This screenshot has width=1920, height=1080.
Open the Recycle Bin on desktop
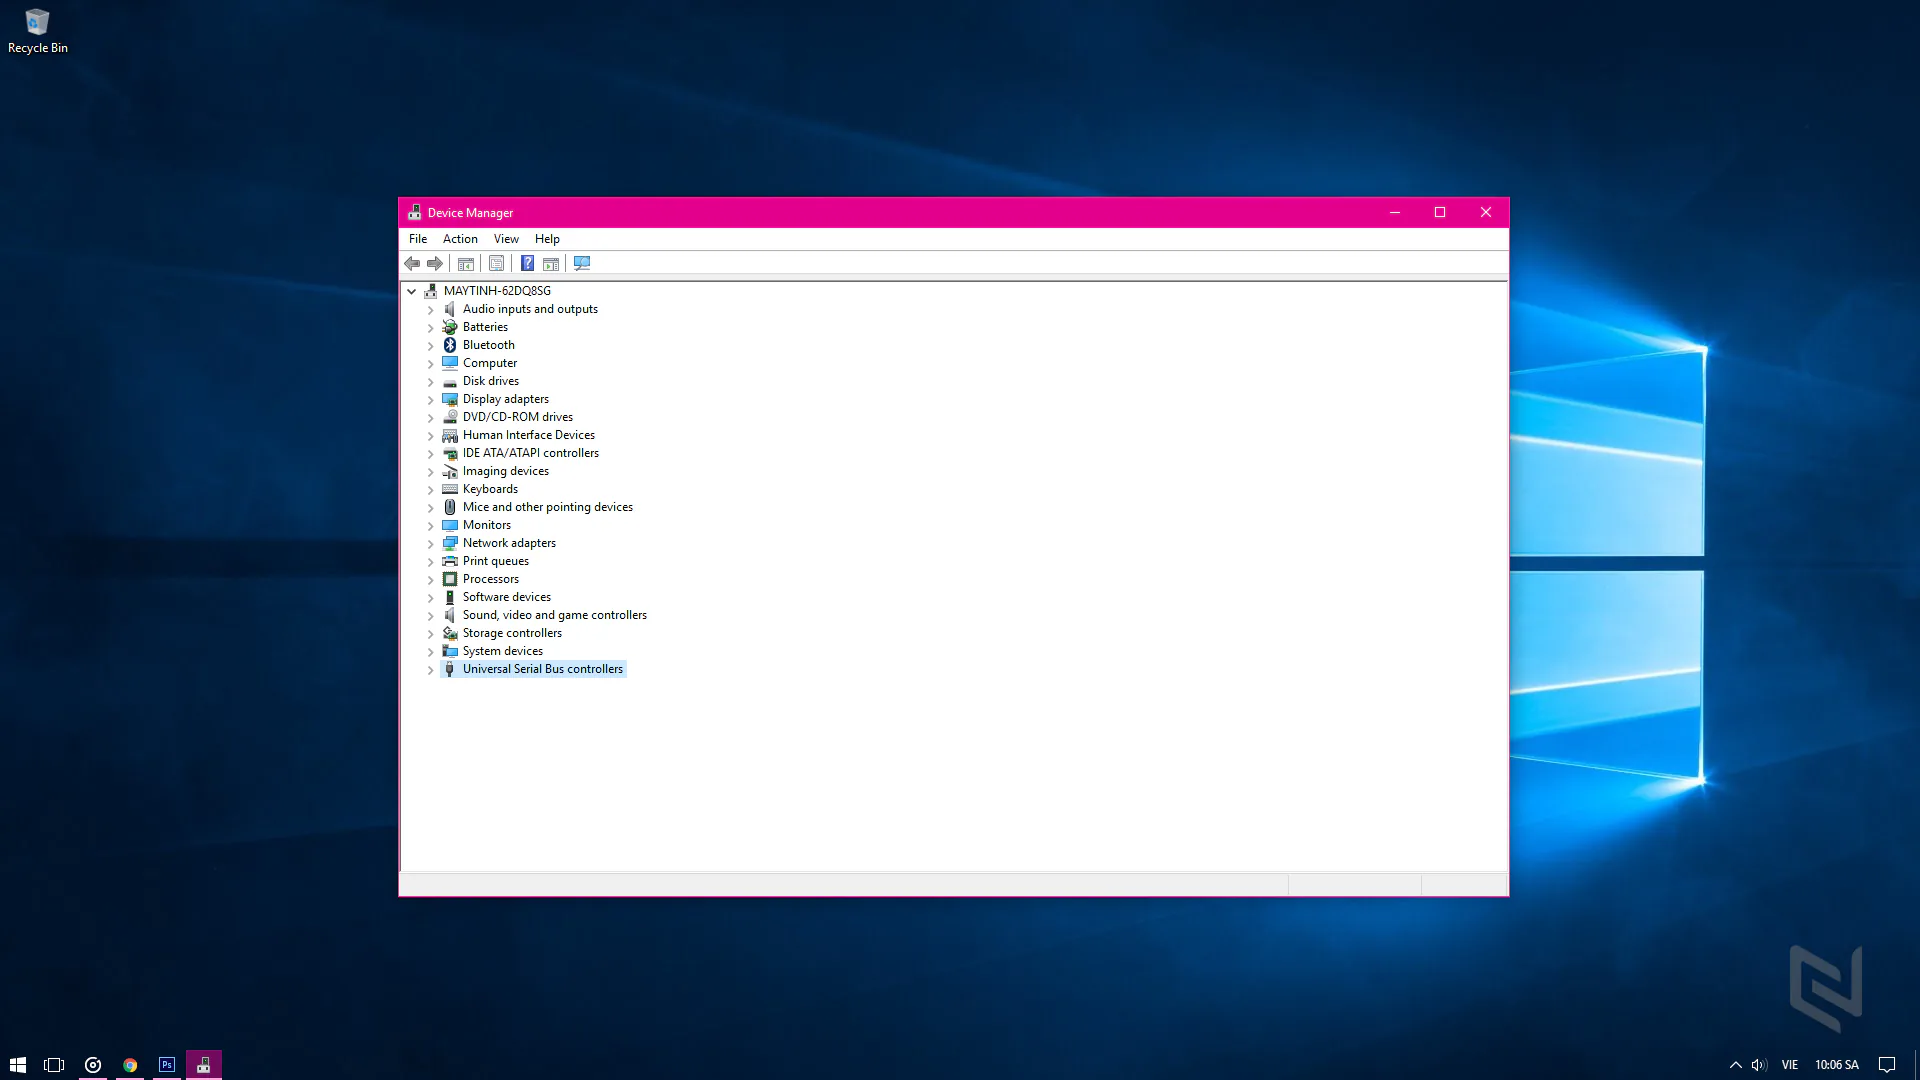tap(37, 31)
